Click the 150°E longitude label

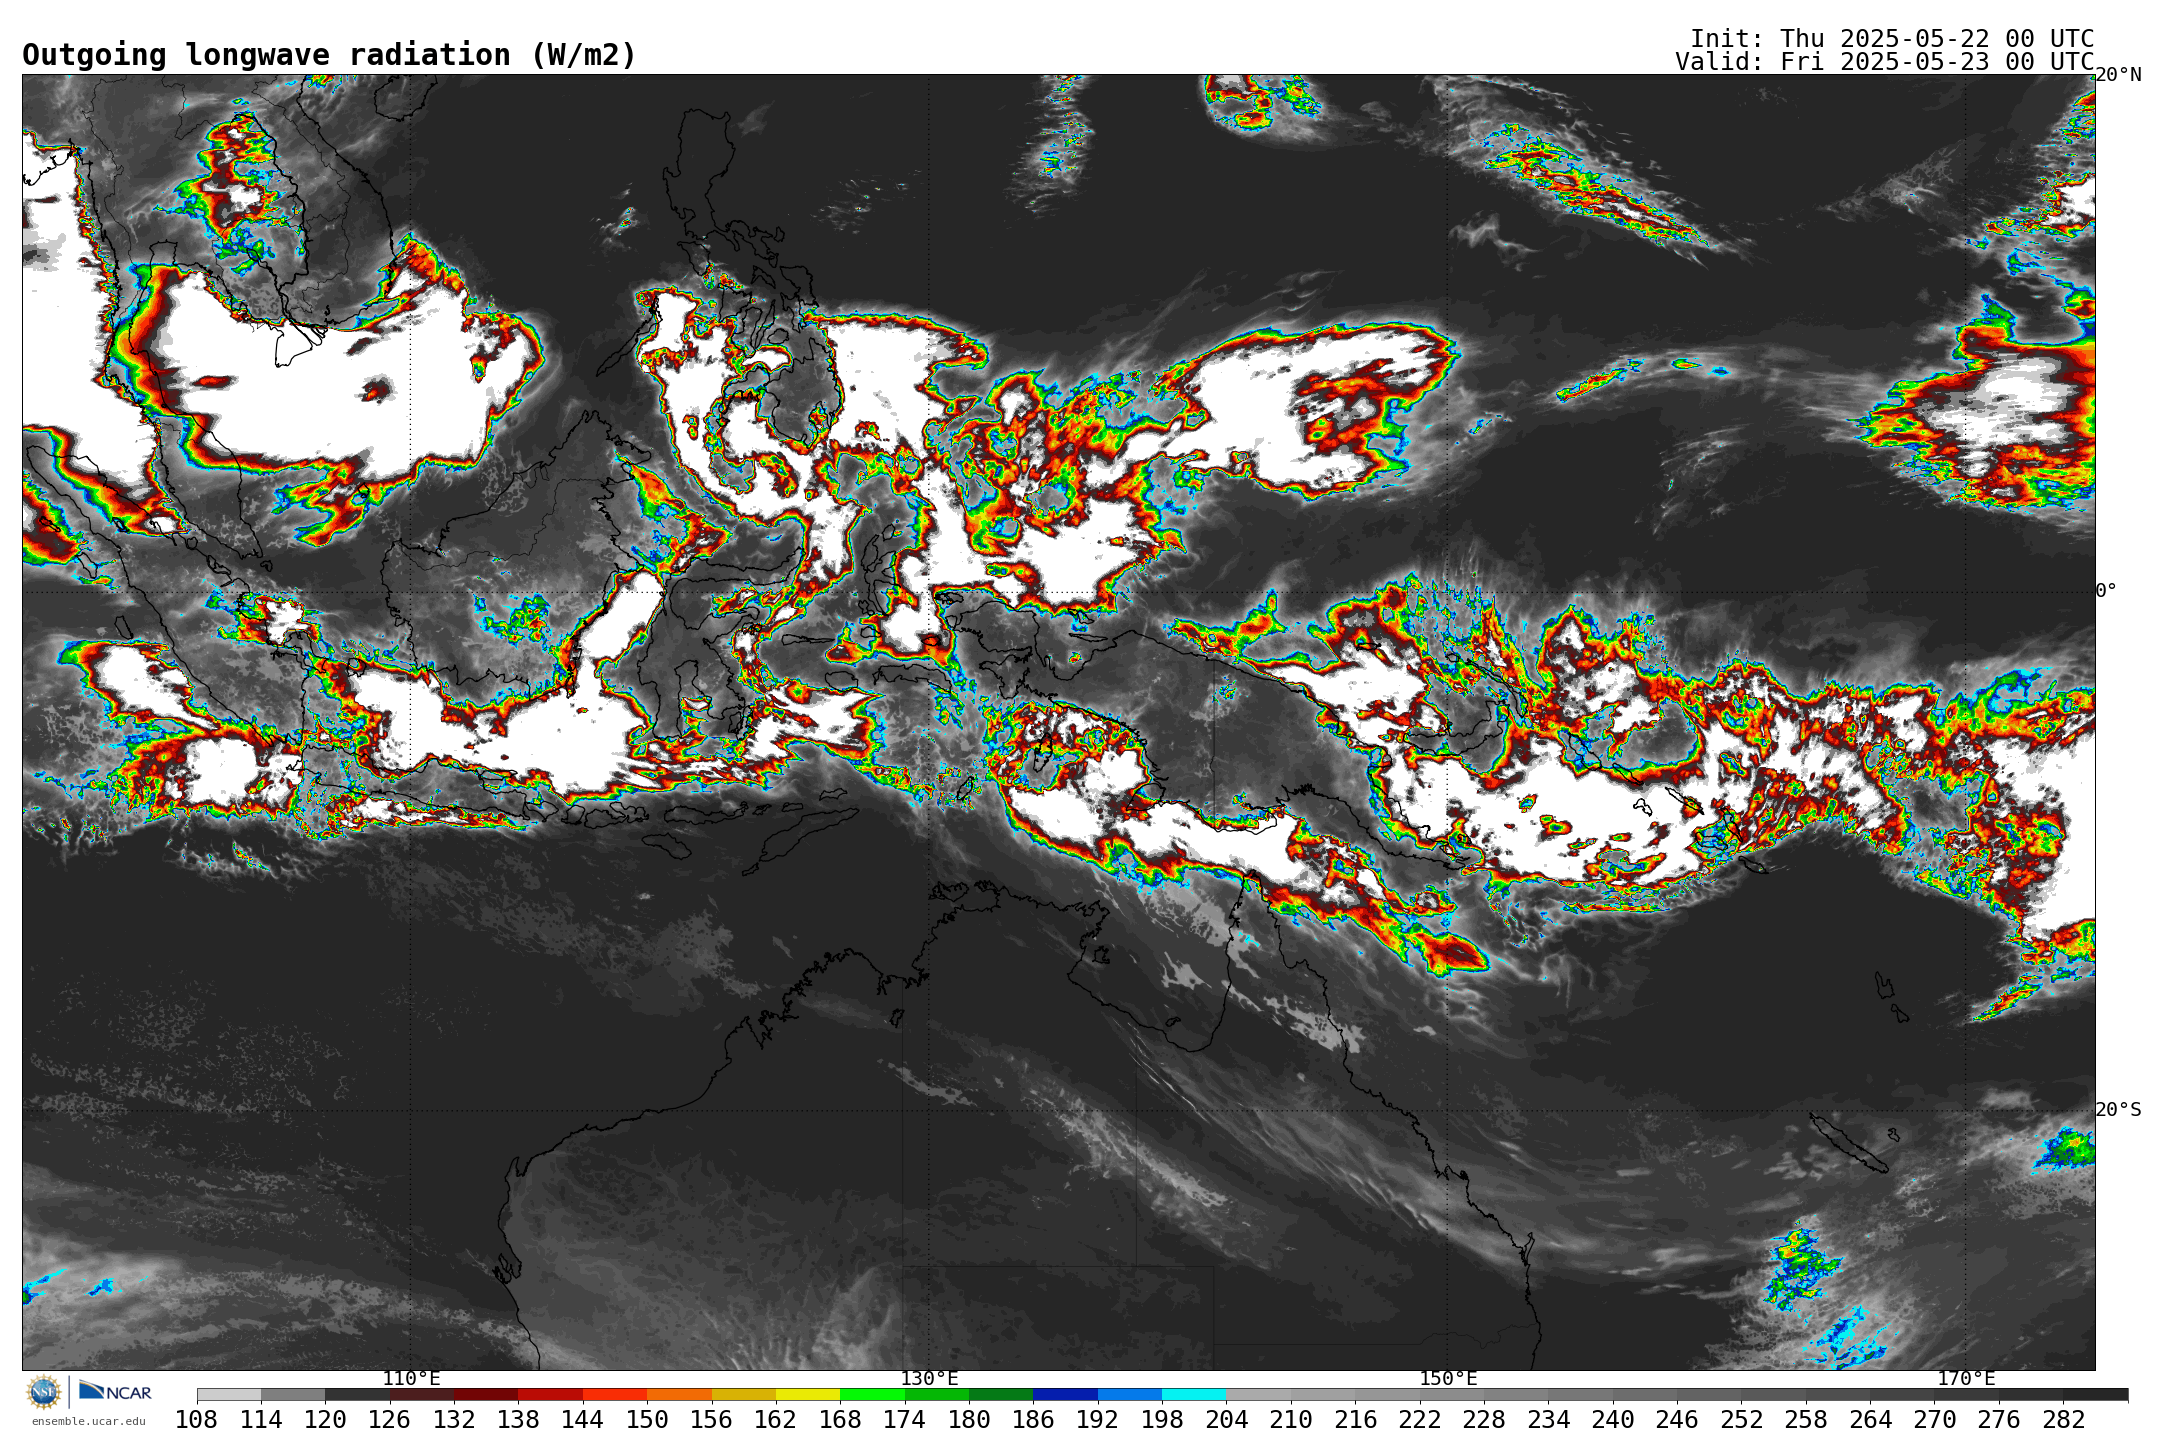point(1448,1379)
